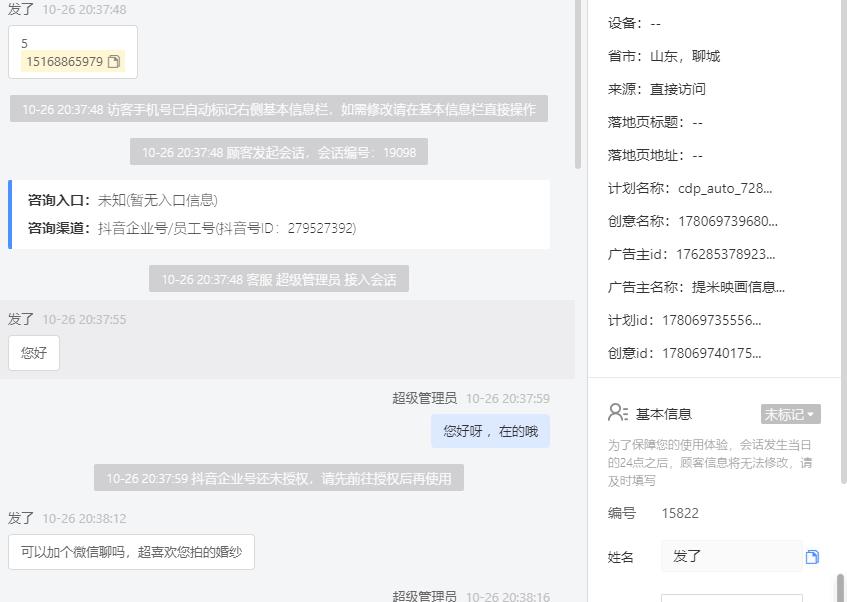Click the 落地页标题 row
847x602 pixels.
tap(655, 122)
